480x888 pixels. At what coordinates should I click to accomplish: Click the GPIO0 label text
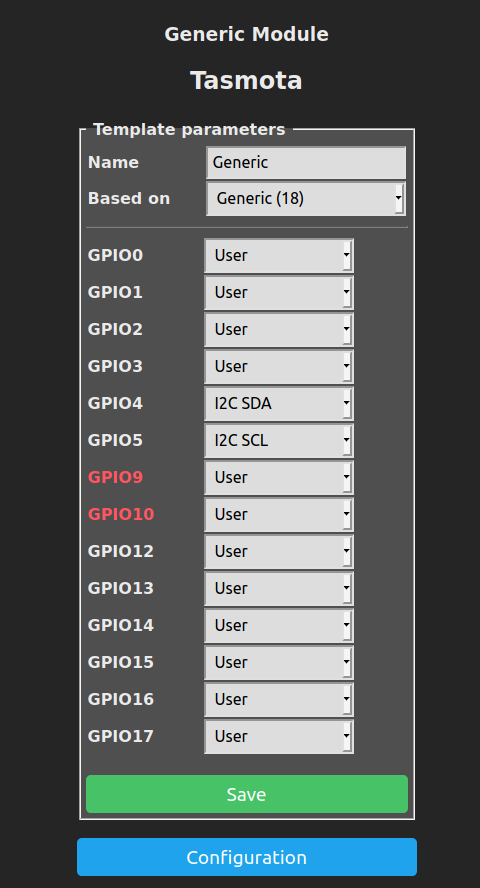click(x=115, y=255)
